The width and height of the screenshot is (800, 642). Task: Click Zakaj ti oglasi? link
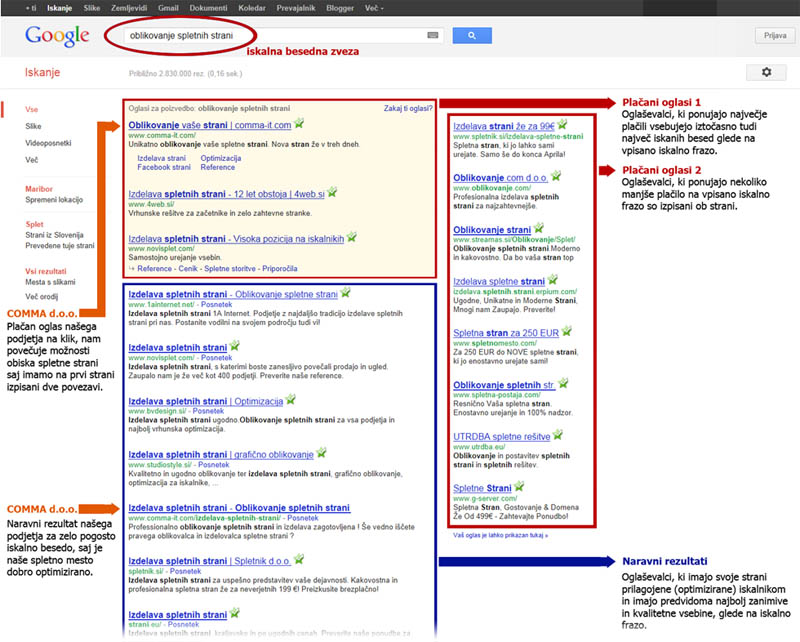tap(408, 108)
